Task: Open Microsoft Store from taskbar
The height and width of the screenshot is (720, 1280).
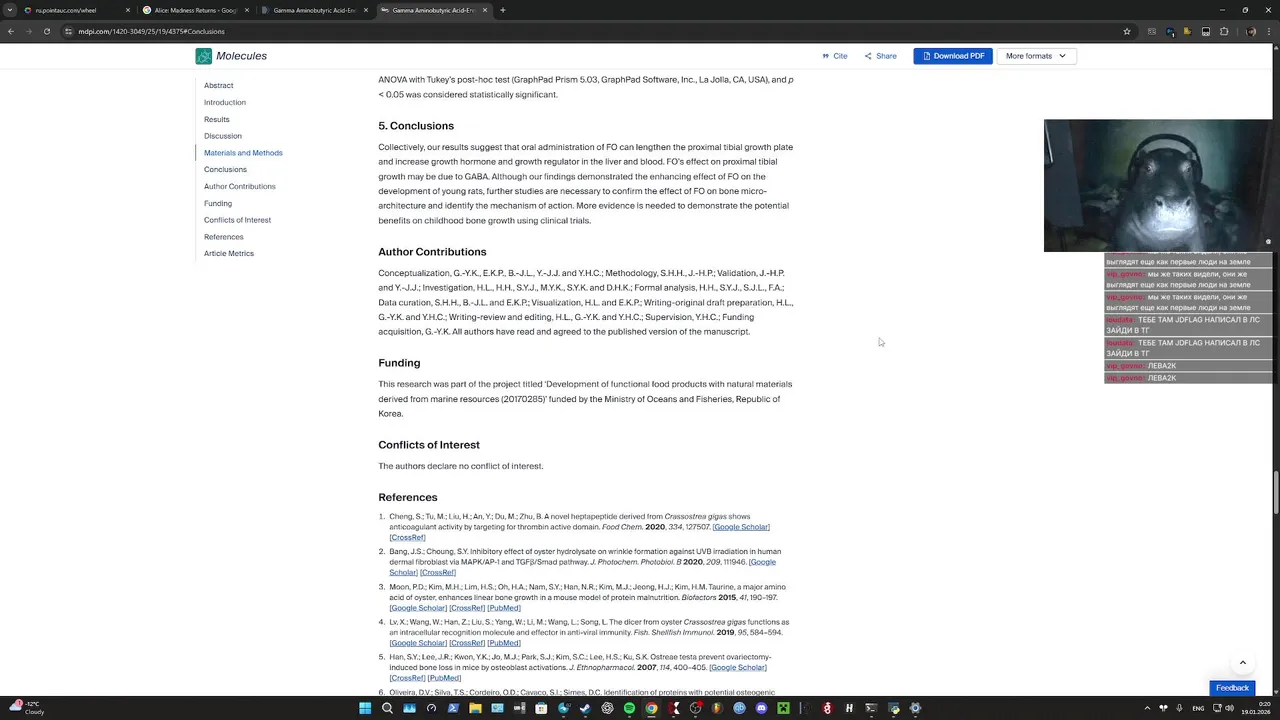Action: tap(541, 708)
